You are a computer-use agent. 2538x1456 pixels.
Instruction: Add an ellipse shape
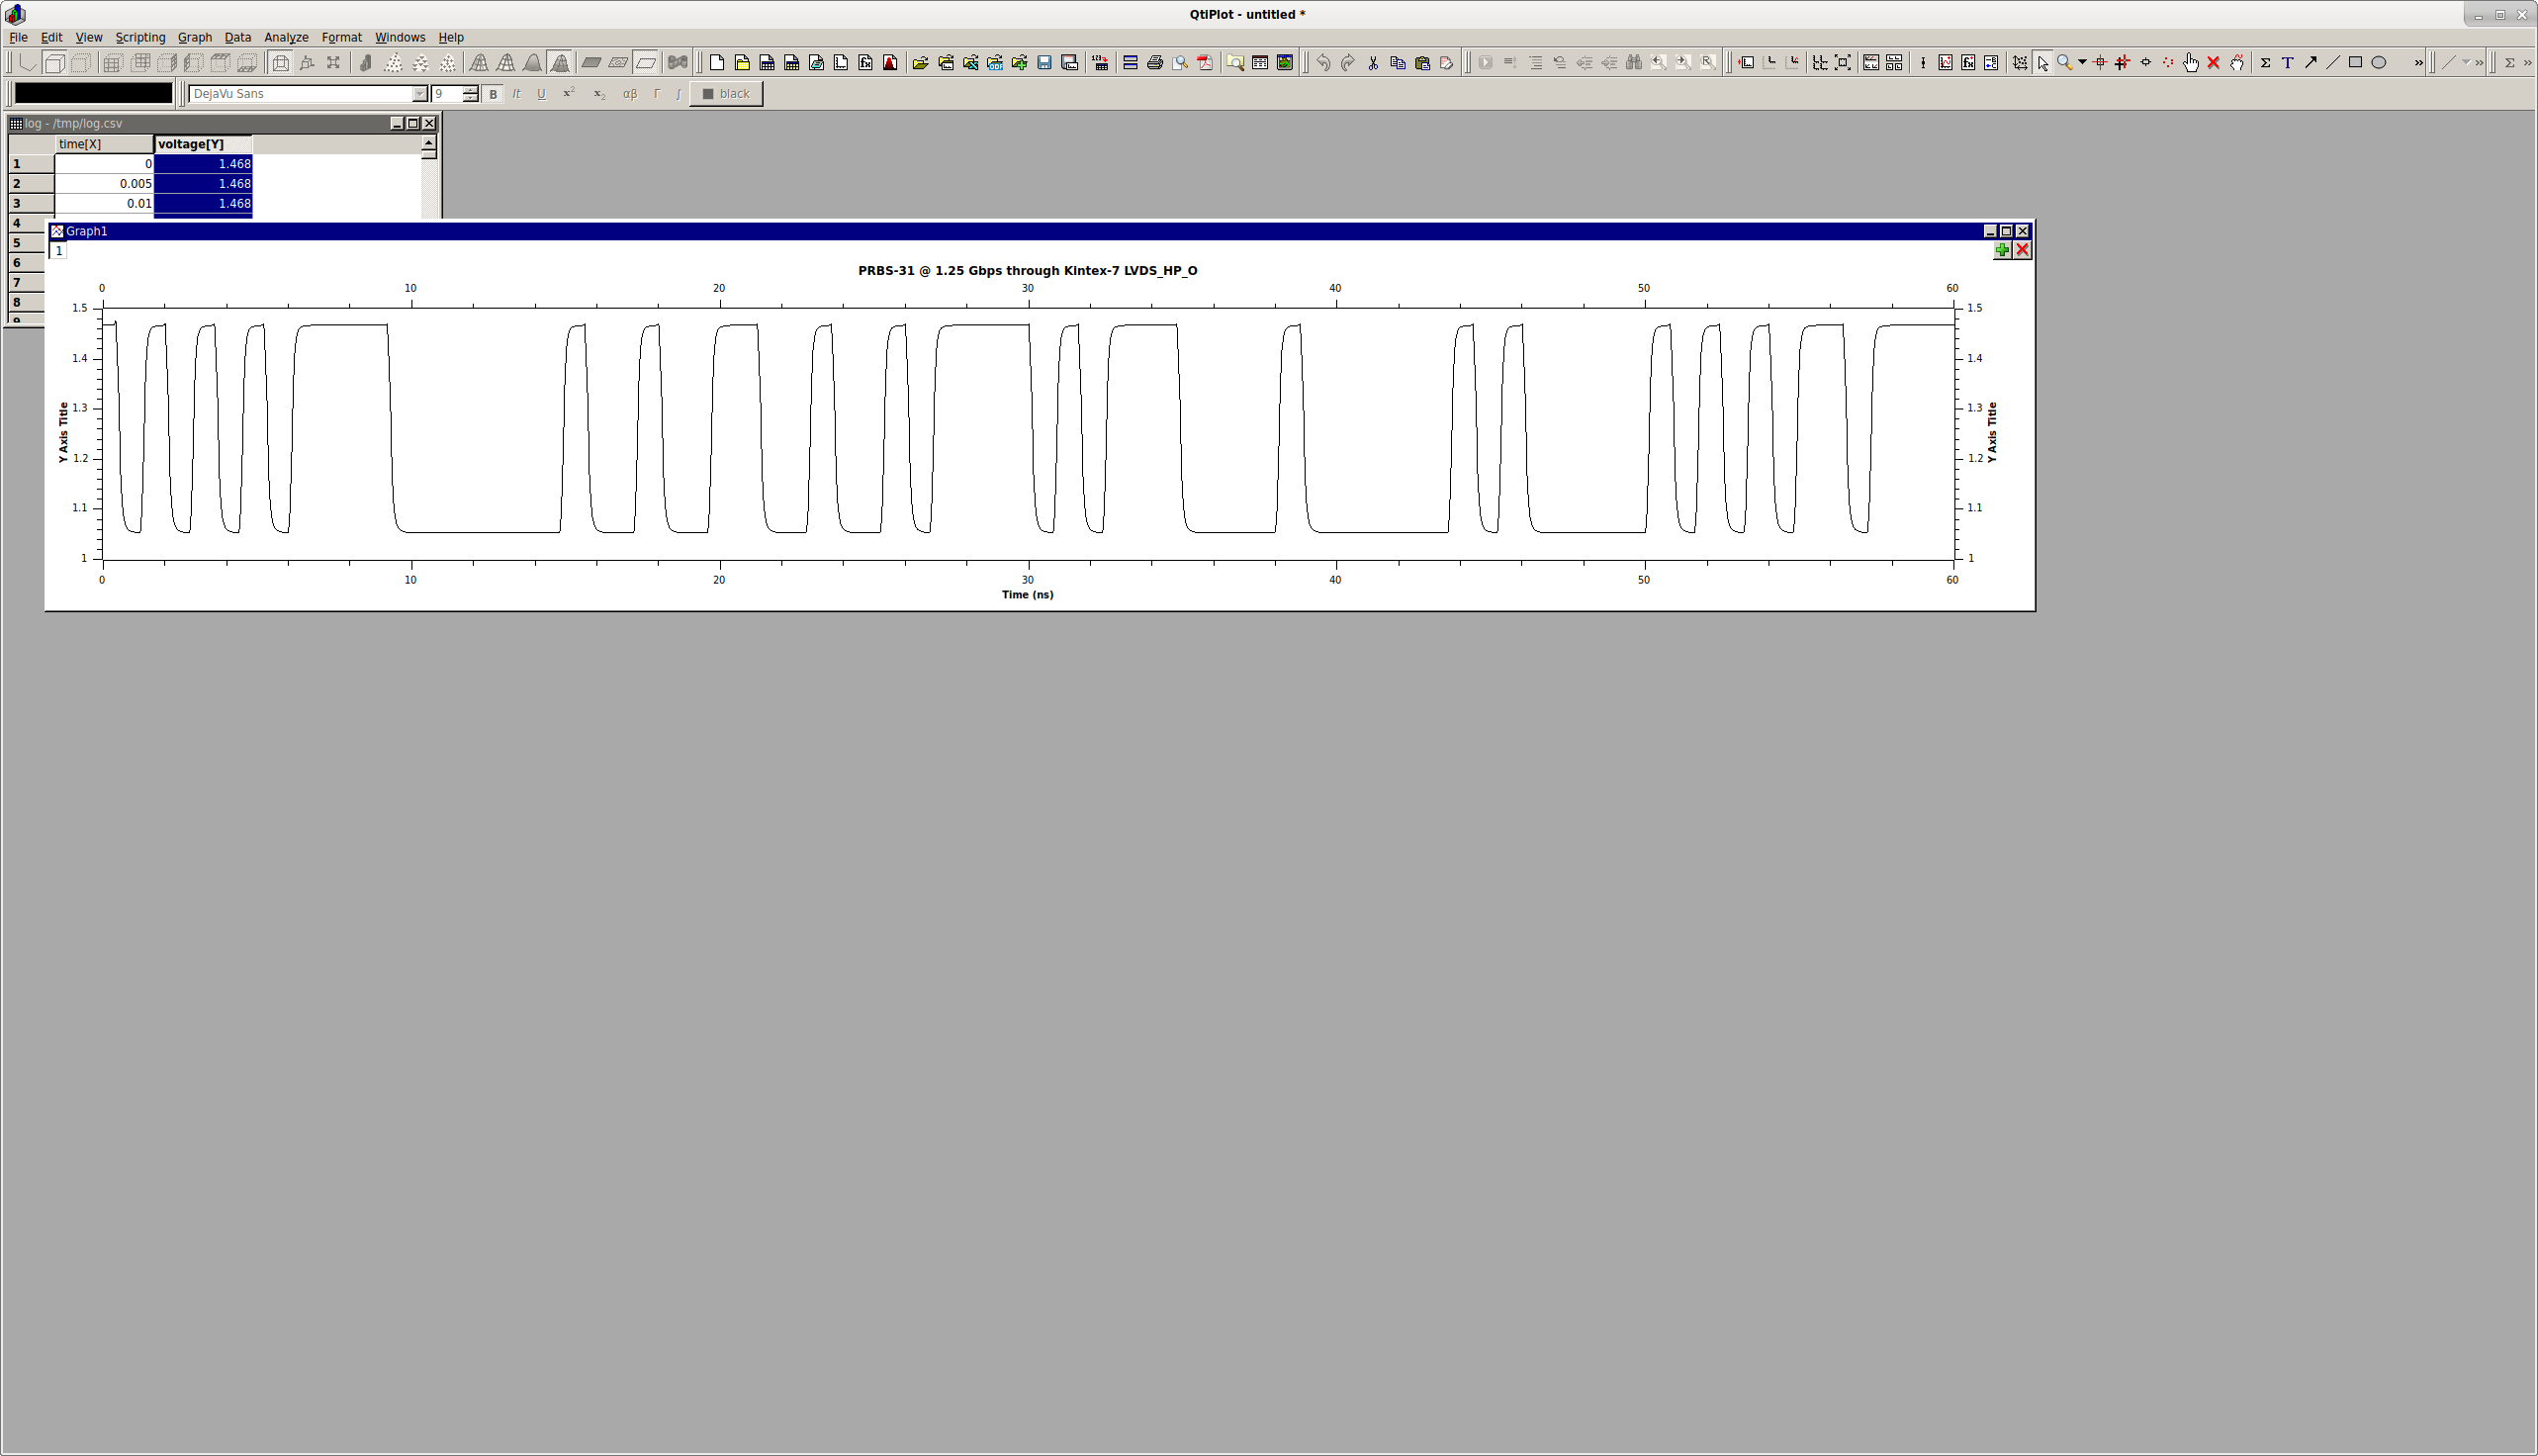pos(2379,63)
